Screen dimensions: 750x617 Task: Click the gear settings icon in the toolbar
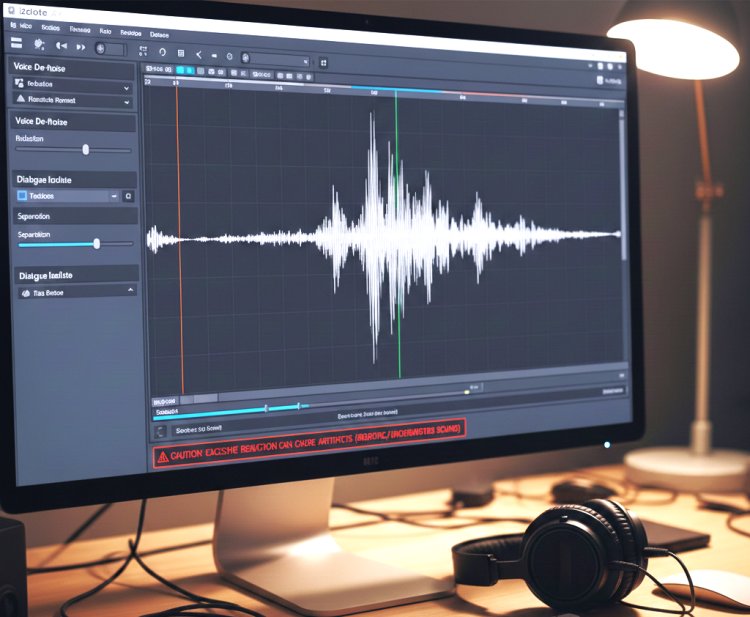click(38, 45)
